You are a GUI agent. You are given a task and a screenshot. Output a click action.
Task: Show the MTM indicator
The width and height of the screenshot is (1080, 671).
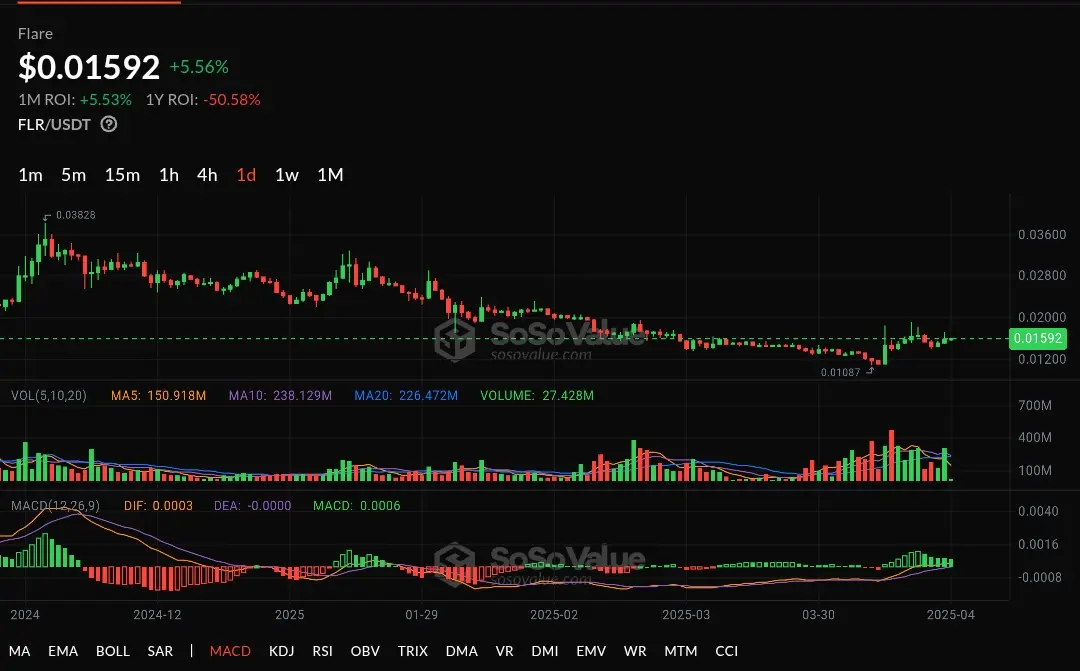[x=681, y=651]
